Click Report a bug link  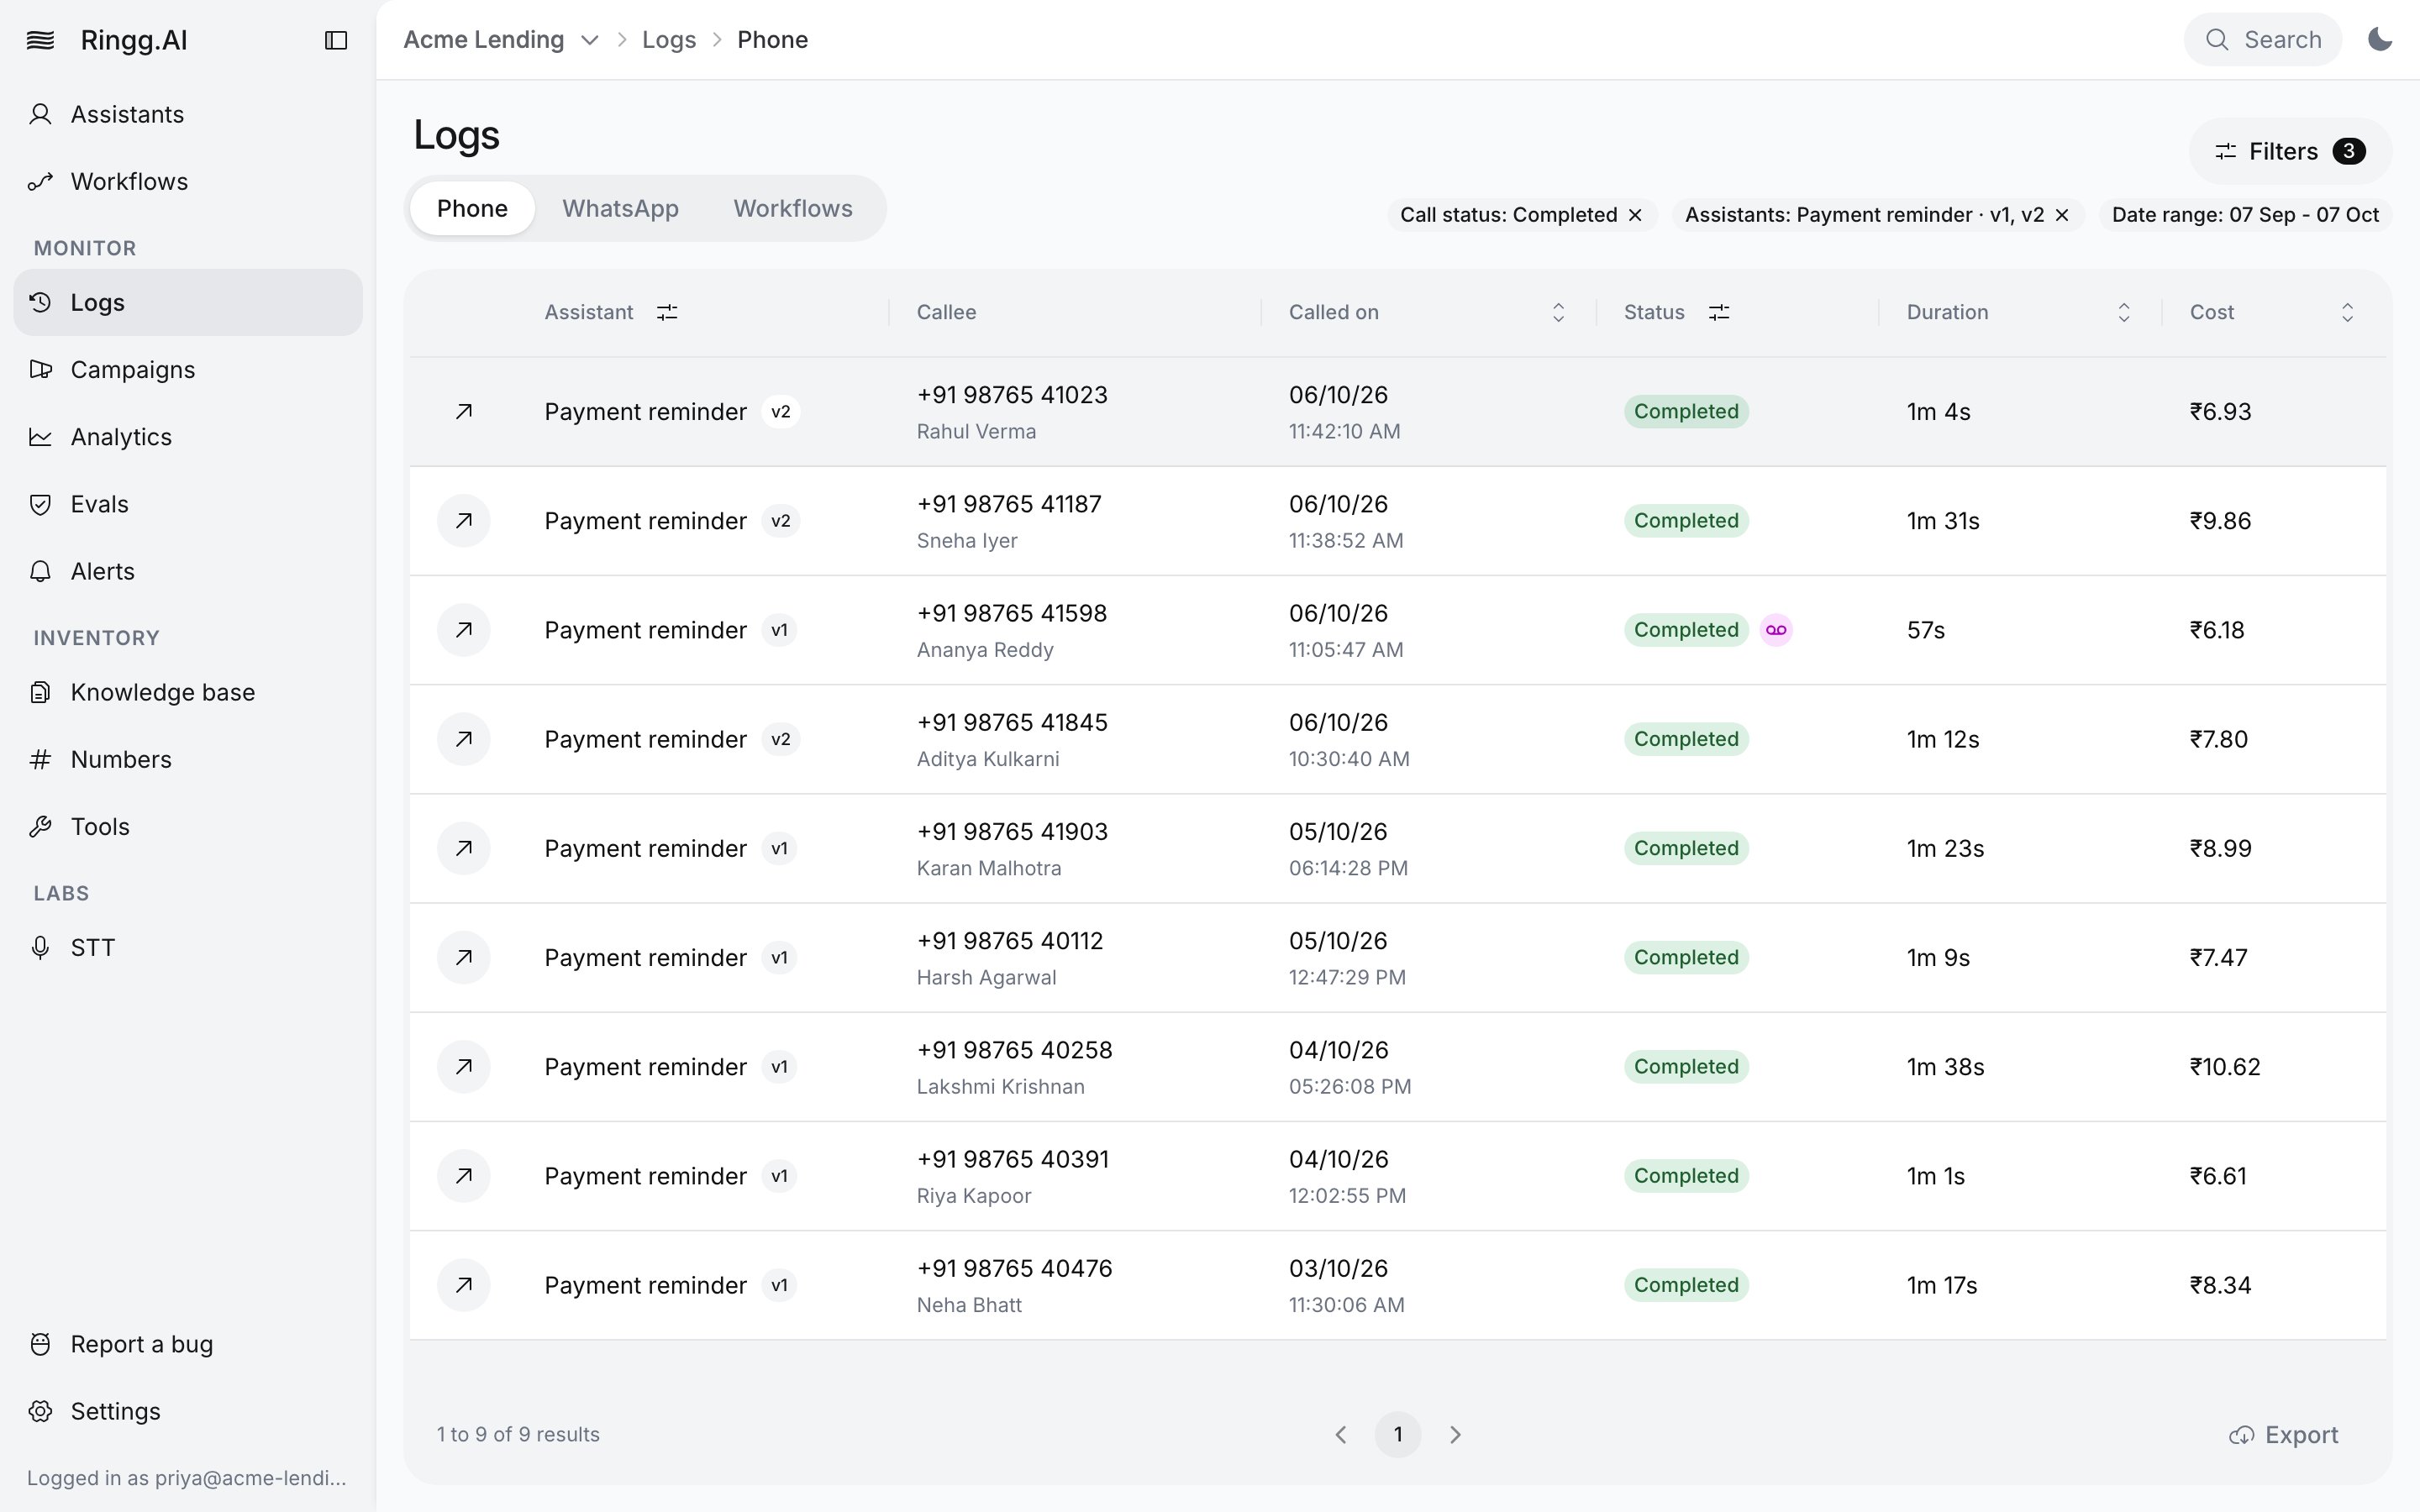coord(188,1343)
